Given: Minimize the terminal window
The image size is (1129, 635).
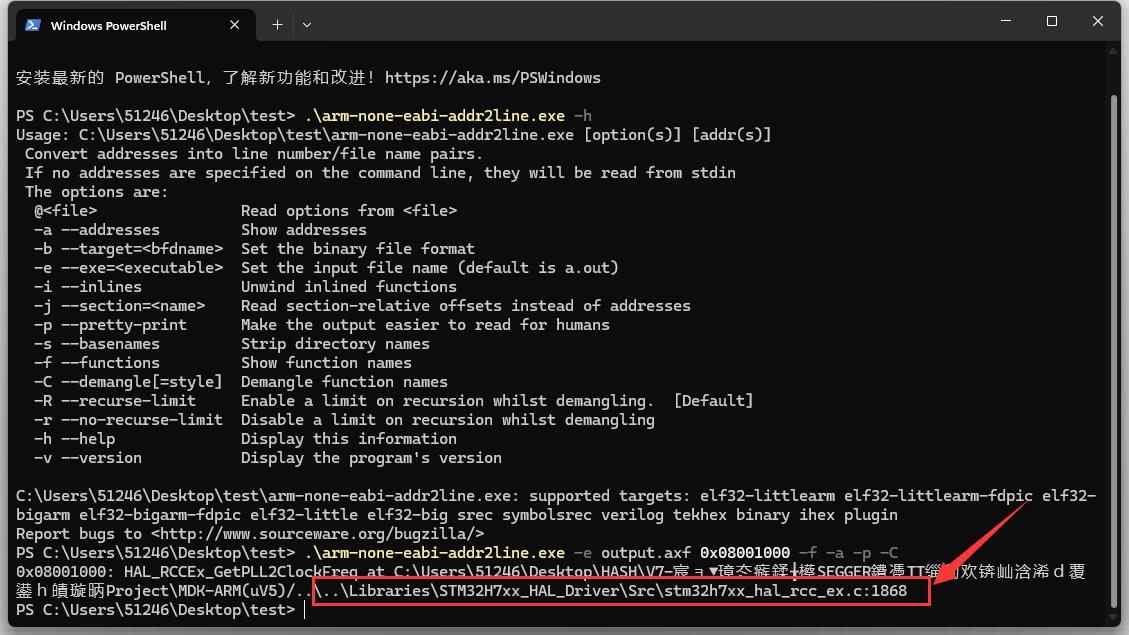Looking at the screenshot, I should click(x=1006, y=21).
